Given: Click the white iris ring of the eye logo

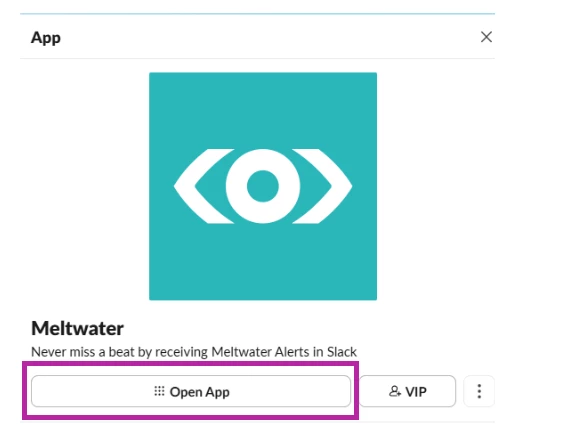Looking at the screenshot, I should click(x=263, y=159).
